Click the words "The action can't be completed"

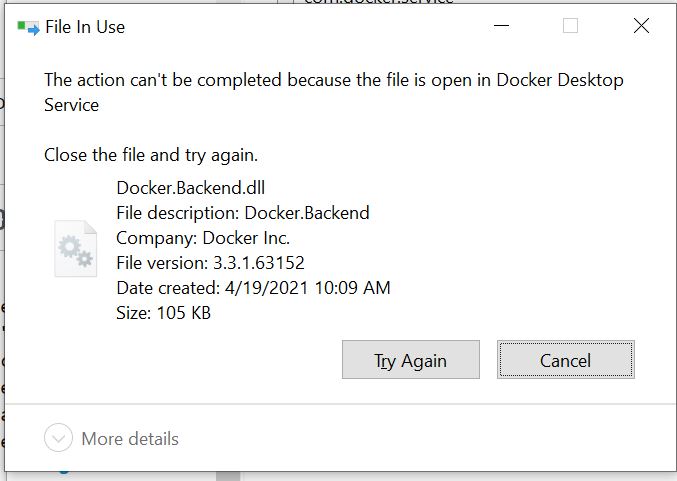(x=152, y=80)
